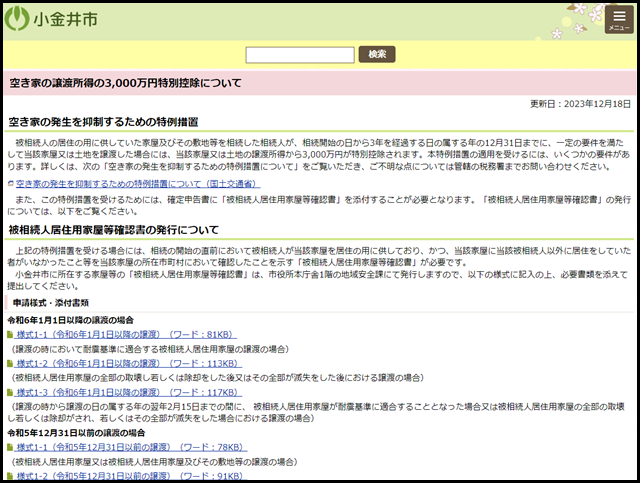Screen dimensions: 640x483
Task: Click the file icon beside 様式1-2 (91KB)
Action: click(x=10, y=476)
